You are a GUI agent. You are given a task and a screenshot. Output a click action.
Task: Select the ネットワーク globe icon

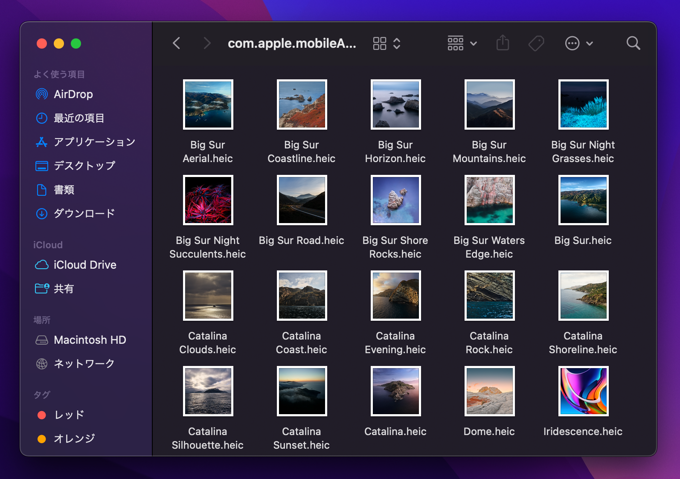tap(42, 364)
